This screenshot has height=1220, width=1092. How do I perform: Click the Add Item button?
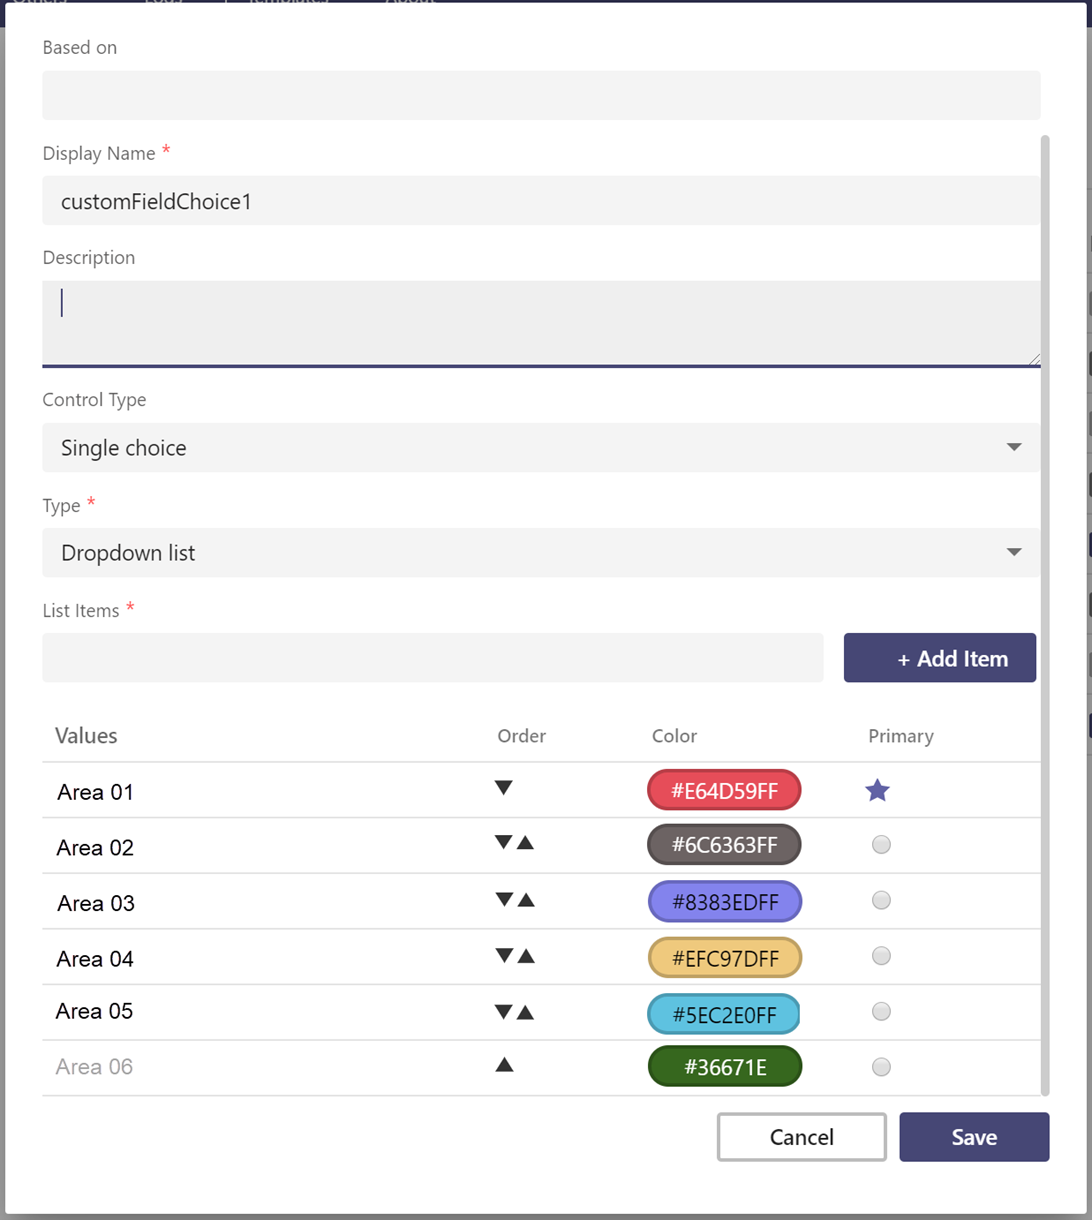point(939,658)
